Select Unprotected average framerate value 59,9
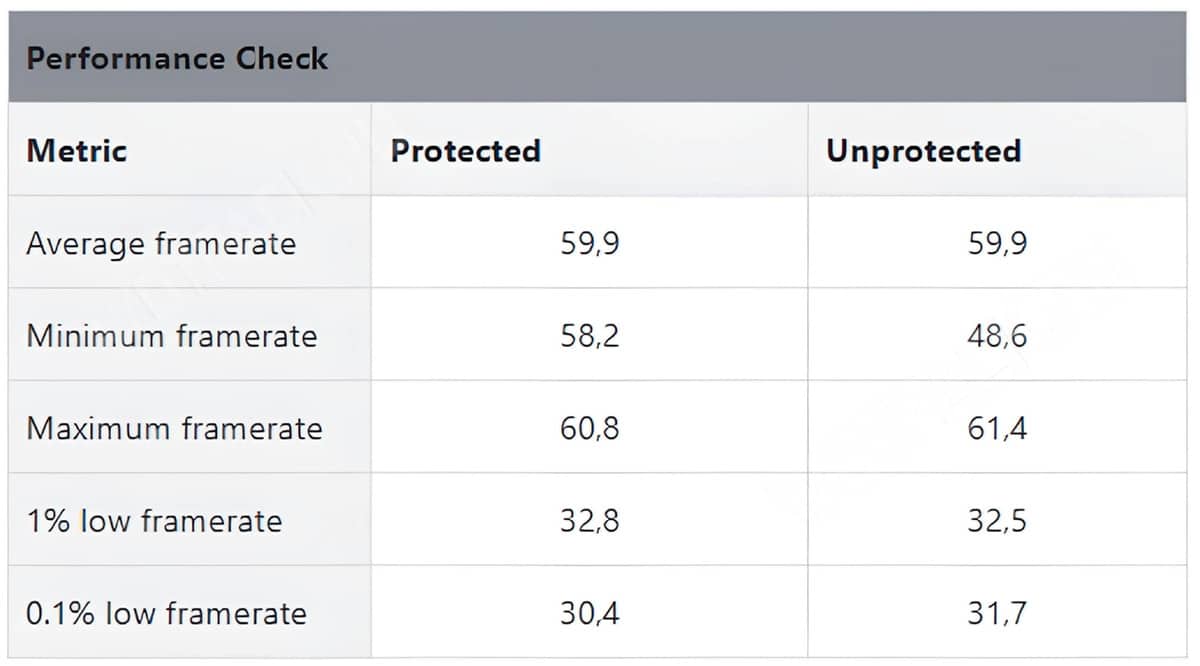This screenshot has height=666, width=1200. [x=997, y=244]
